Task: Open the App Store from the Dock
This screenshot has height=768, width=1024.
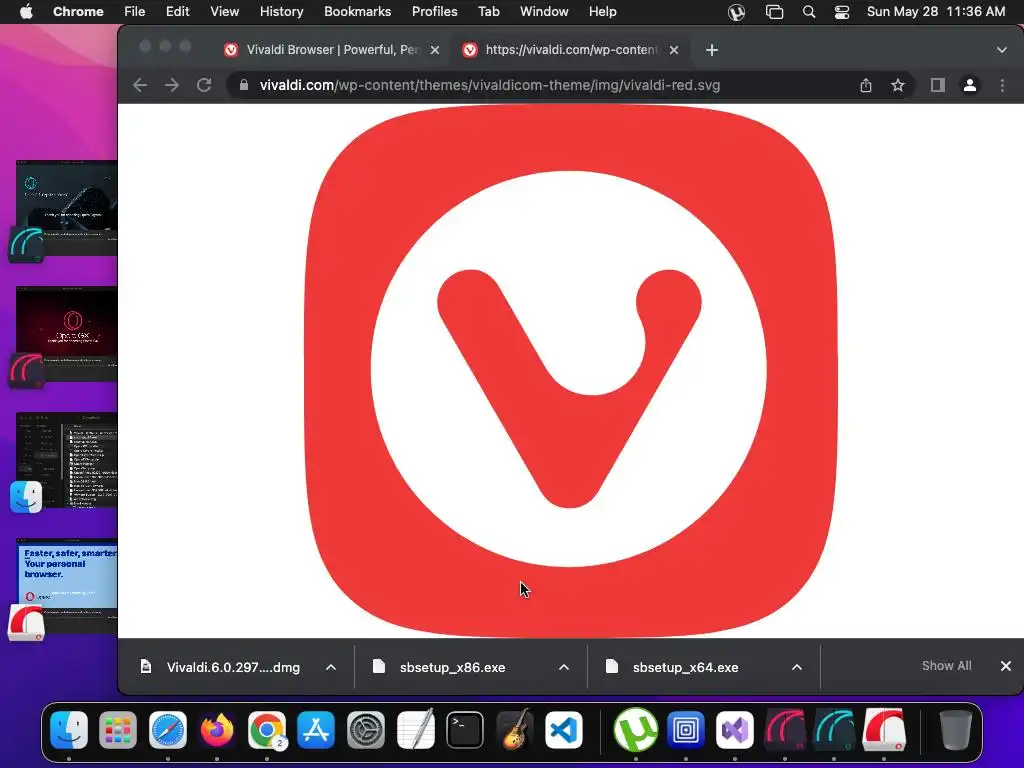Action: pos(316,729)
